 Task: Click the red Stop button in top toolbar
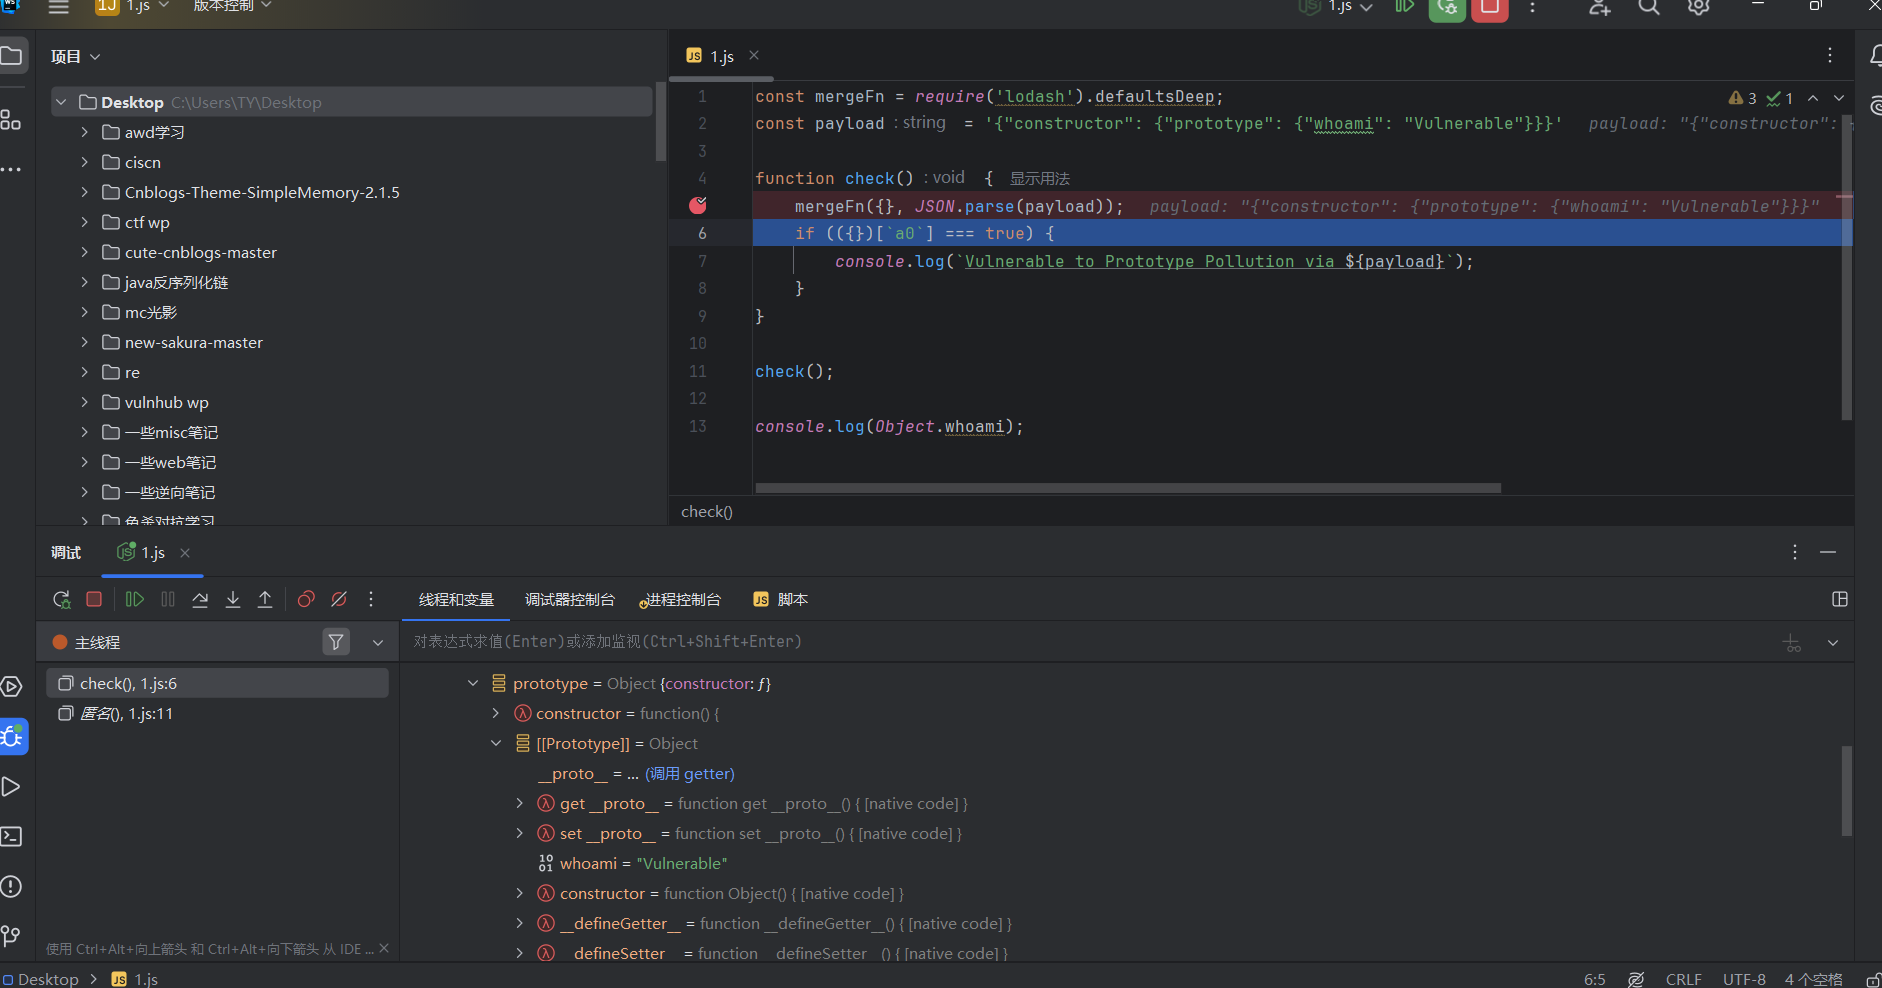click(x=1490, y=8)
